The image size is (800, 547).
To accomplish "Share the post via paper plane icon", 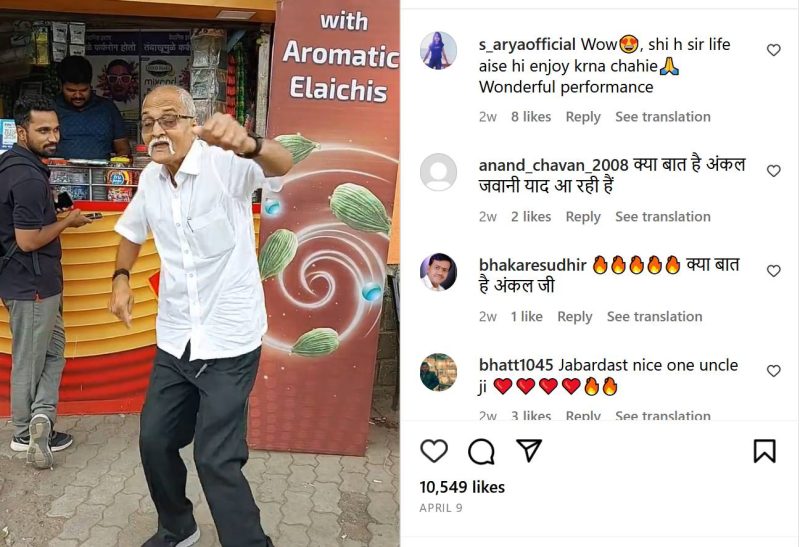I will pos(529,451).
